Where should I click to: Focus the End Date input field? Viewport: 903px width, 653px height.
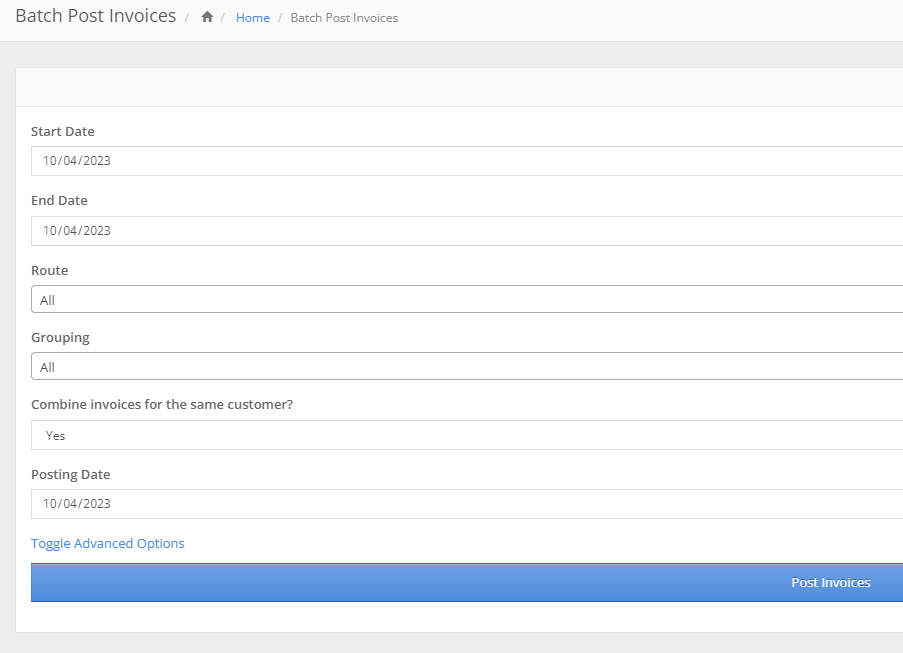[x=467, y=231]
